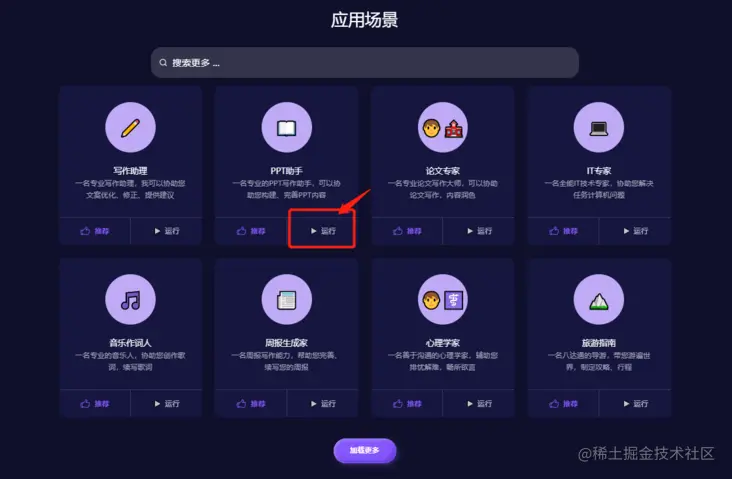Toggle 推荐 on the 论文专家 card
The height and width of the screenshot is (479, 732).
pyautogui.click(x=407, y=231)
